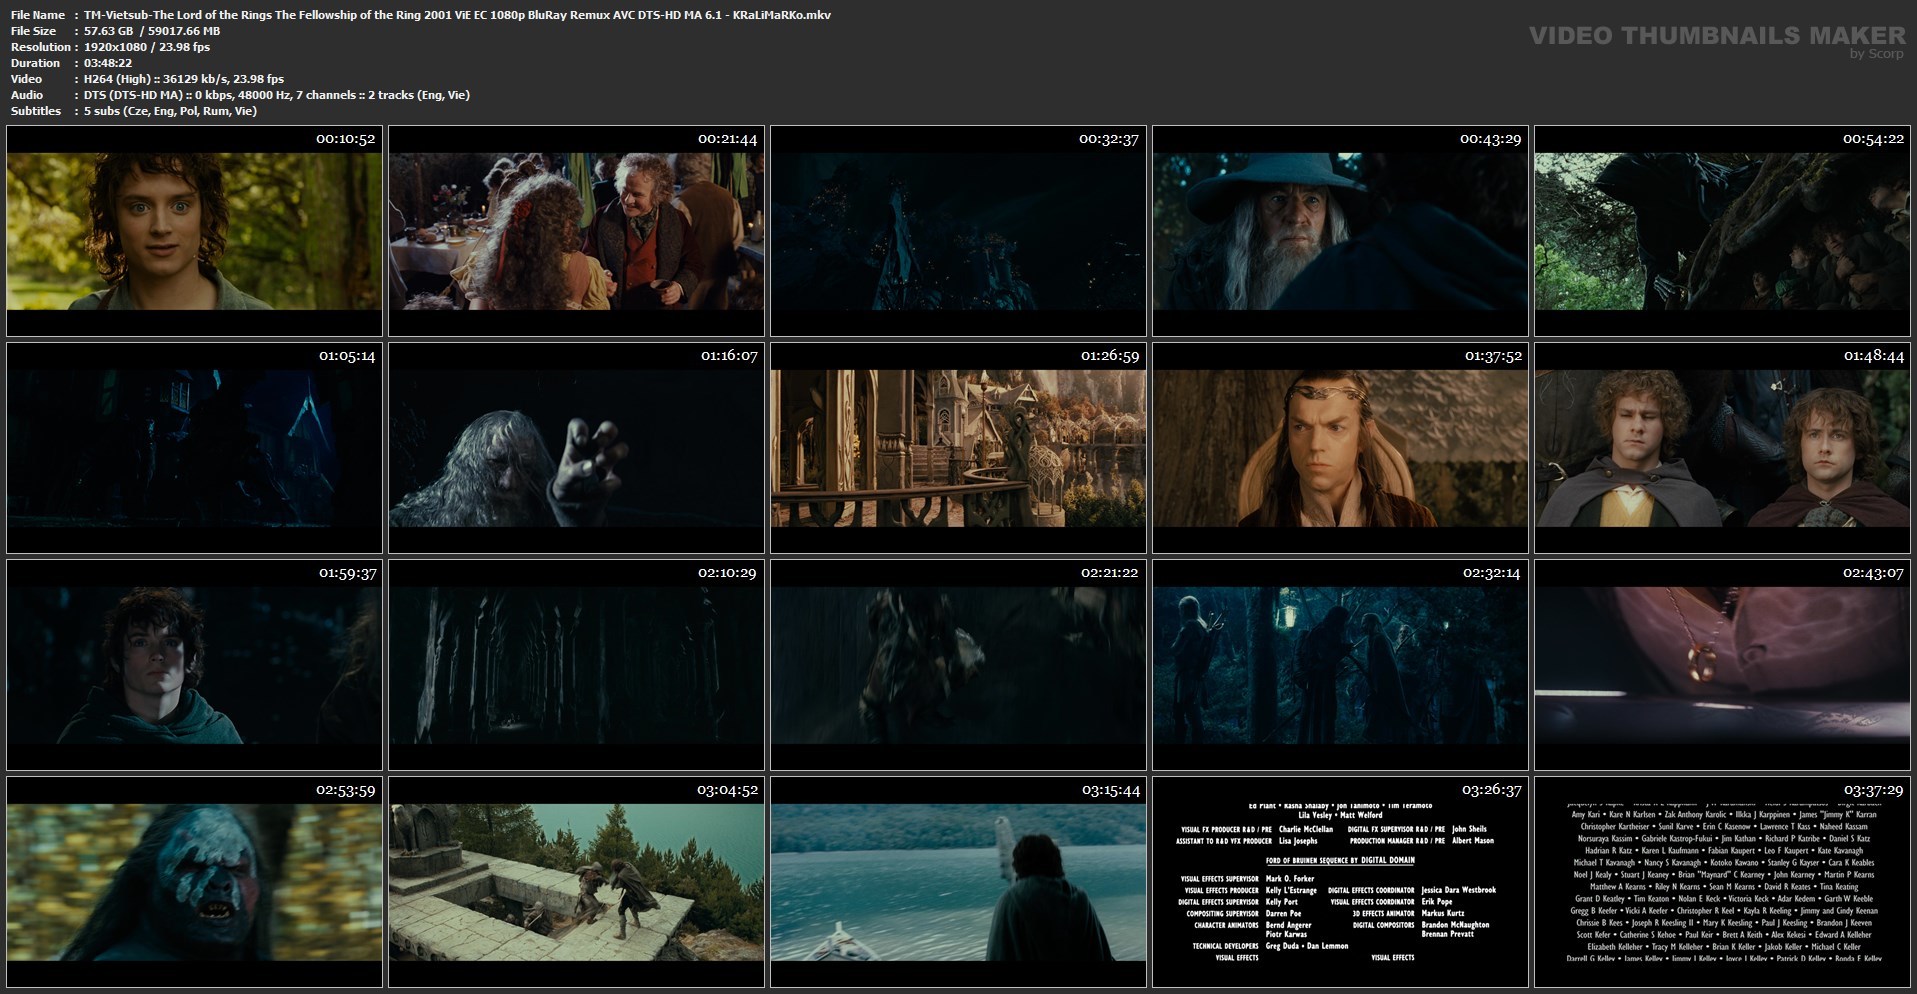Open the lake frame at 03:15:44
1917x994 pixels.
(958, 882)
